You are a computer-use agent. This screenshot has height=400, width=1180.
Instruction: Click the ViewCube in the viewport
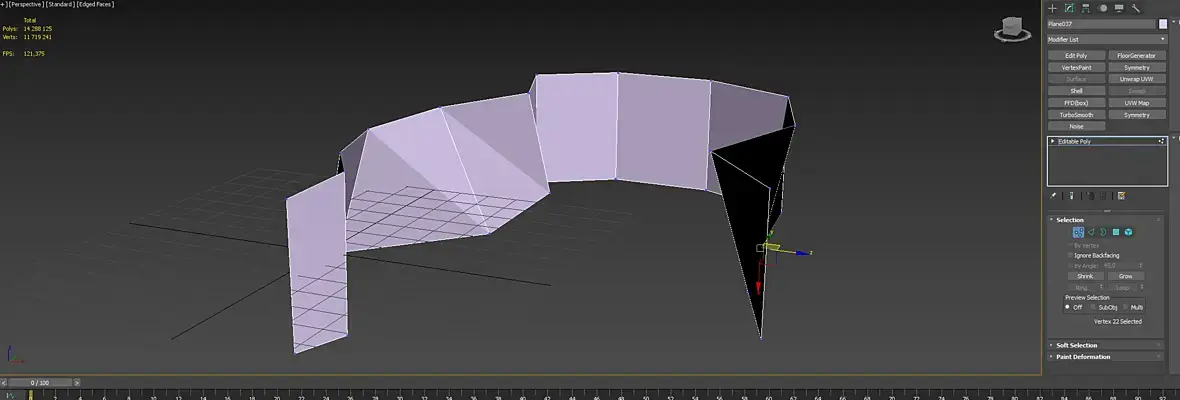[1012, 30]
